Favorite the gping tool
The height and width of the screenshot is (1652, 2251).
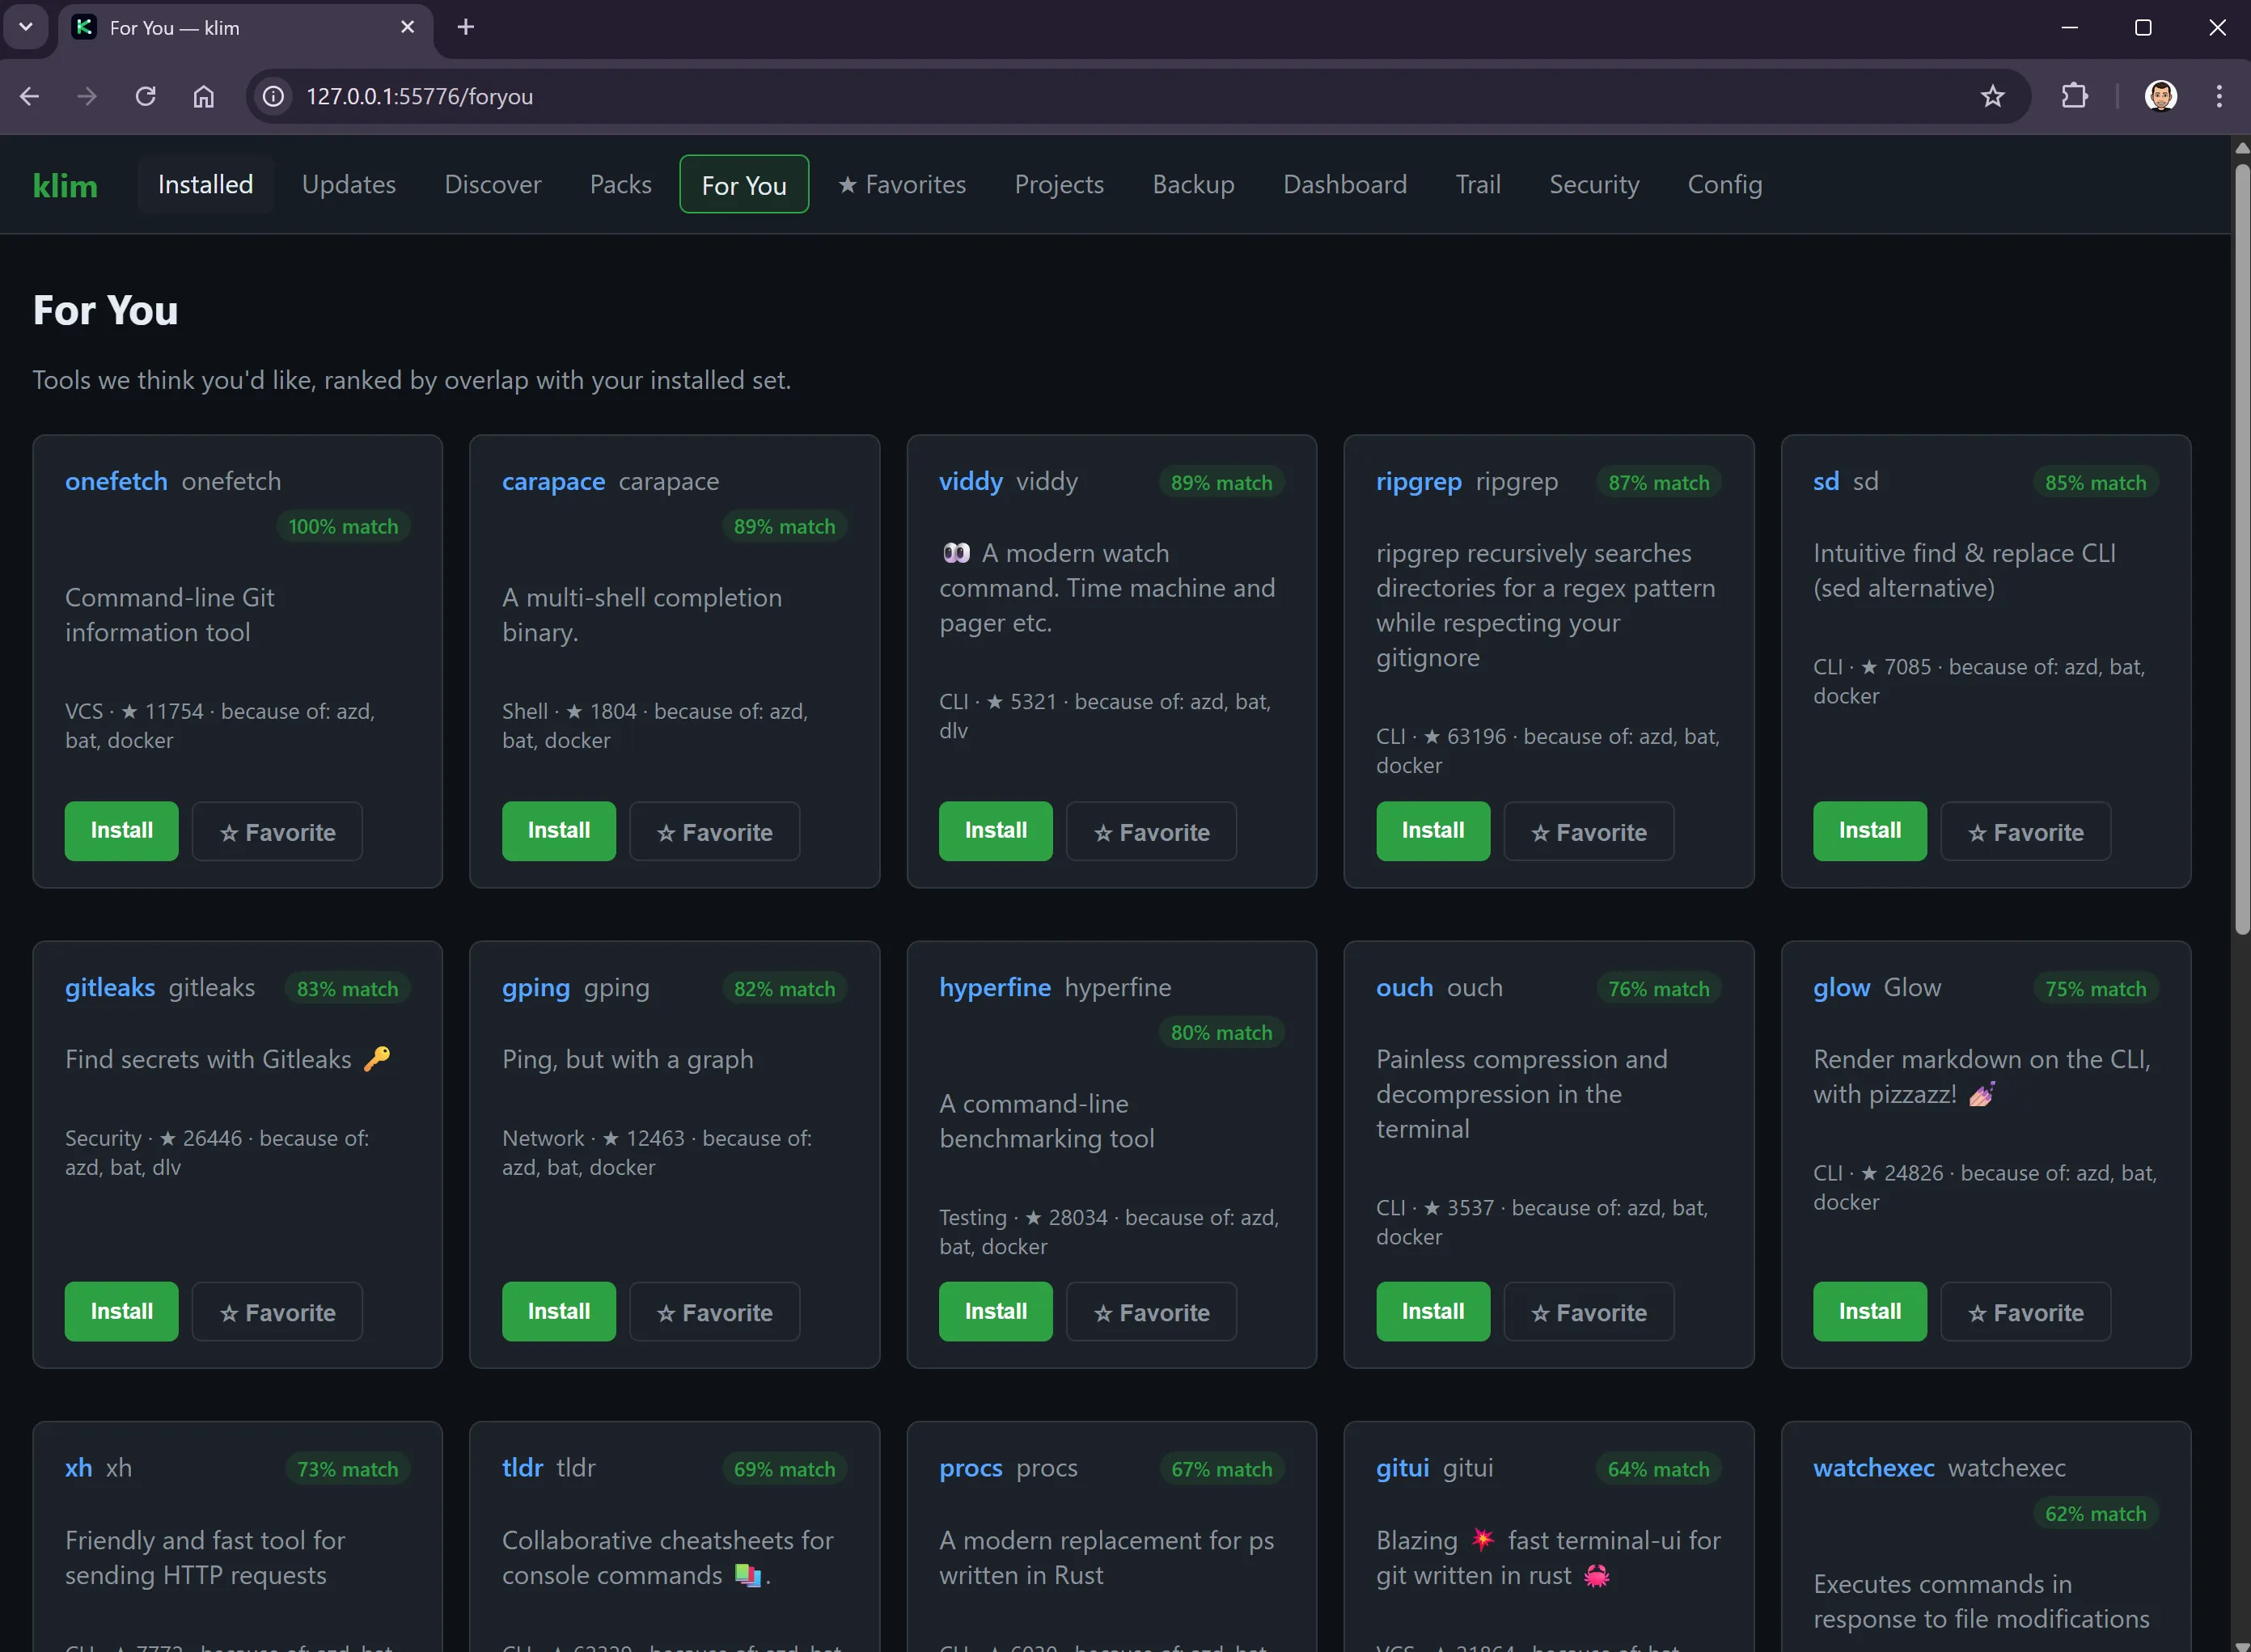[x=714, y=1312]
